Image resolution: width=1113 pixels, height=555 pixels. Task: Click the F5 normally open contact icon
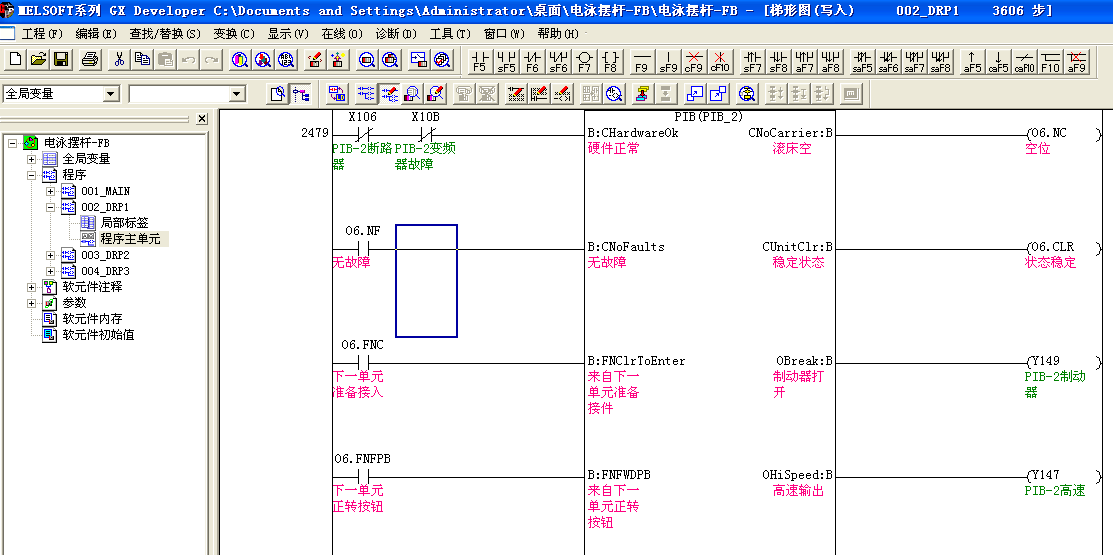click(480, 61)
